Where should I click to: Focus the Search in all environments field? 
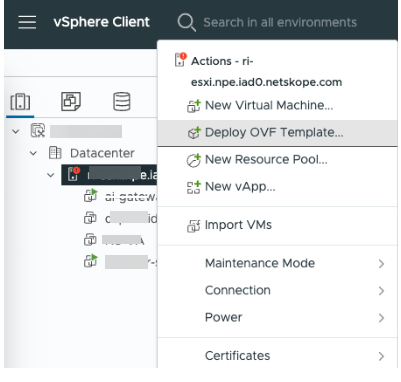tap(280, 23)
